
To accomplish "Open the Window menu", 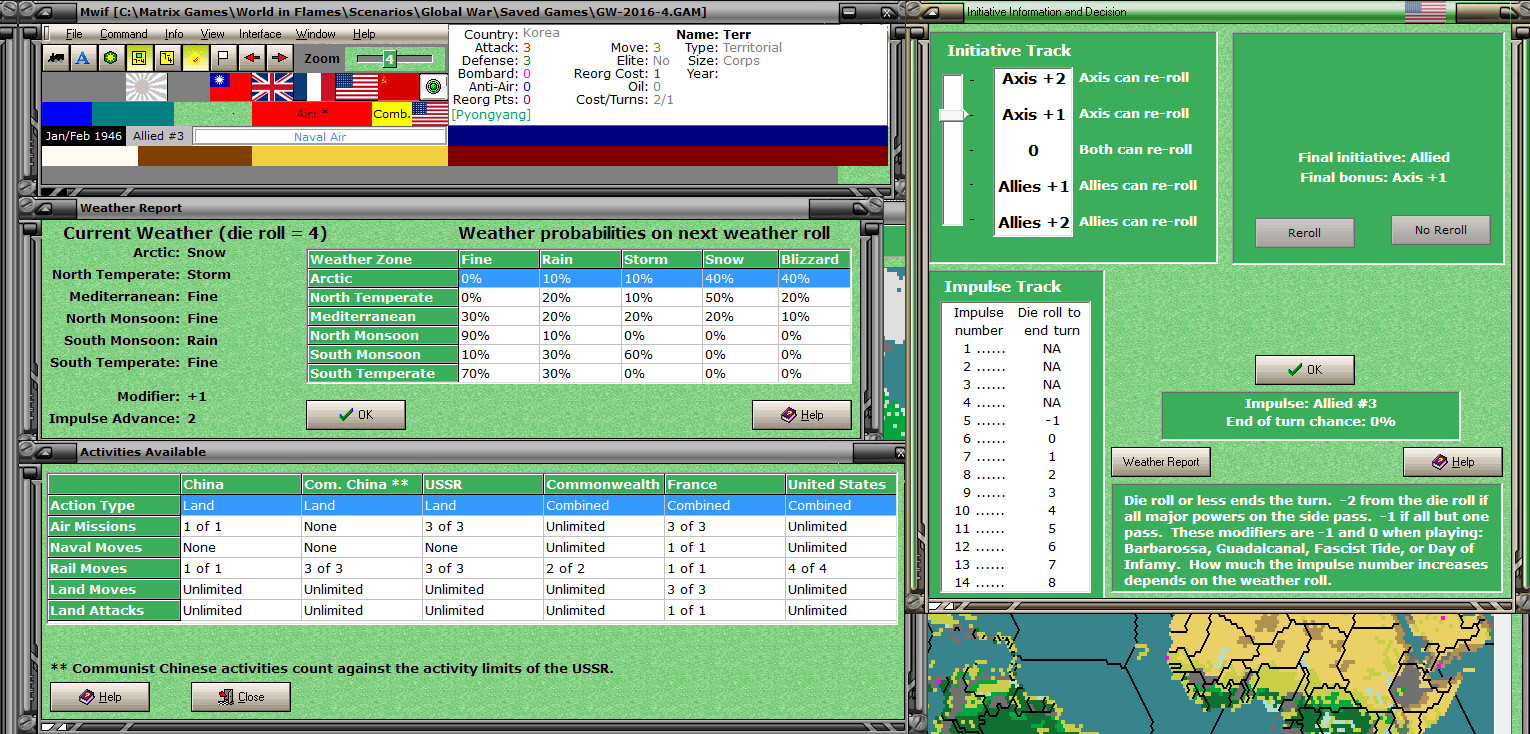I will pos(315,34).
